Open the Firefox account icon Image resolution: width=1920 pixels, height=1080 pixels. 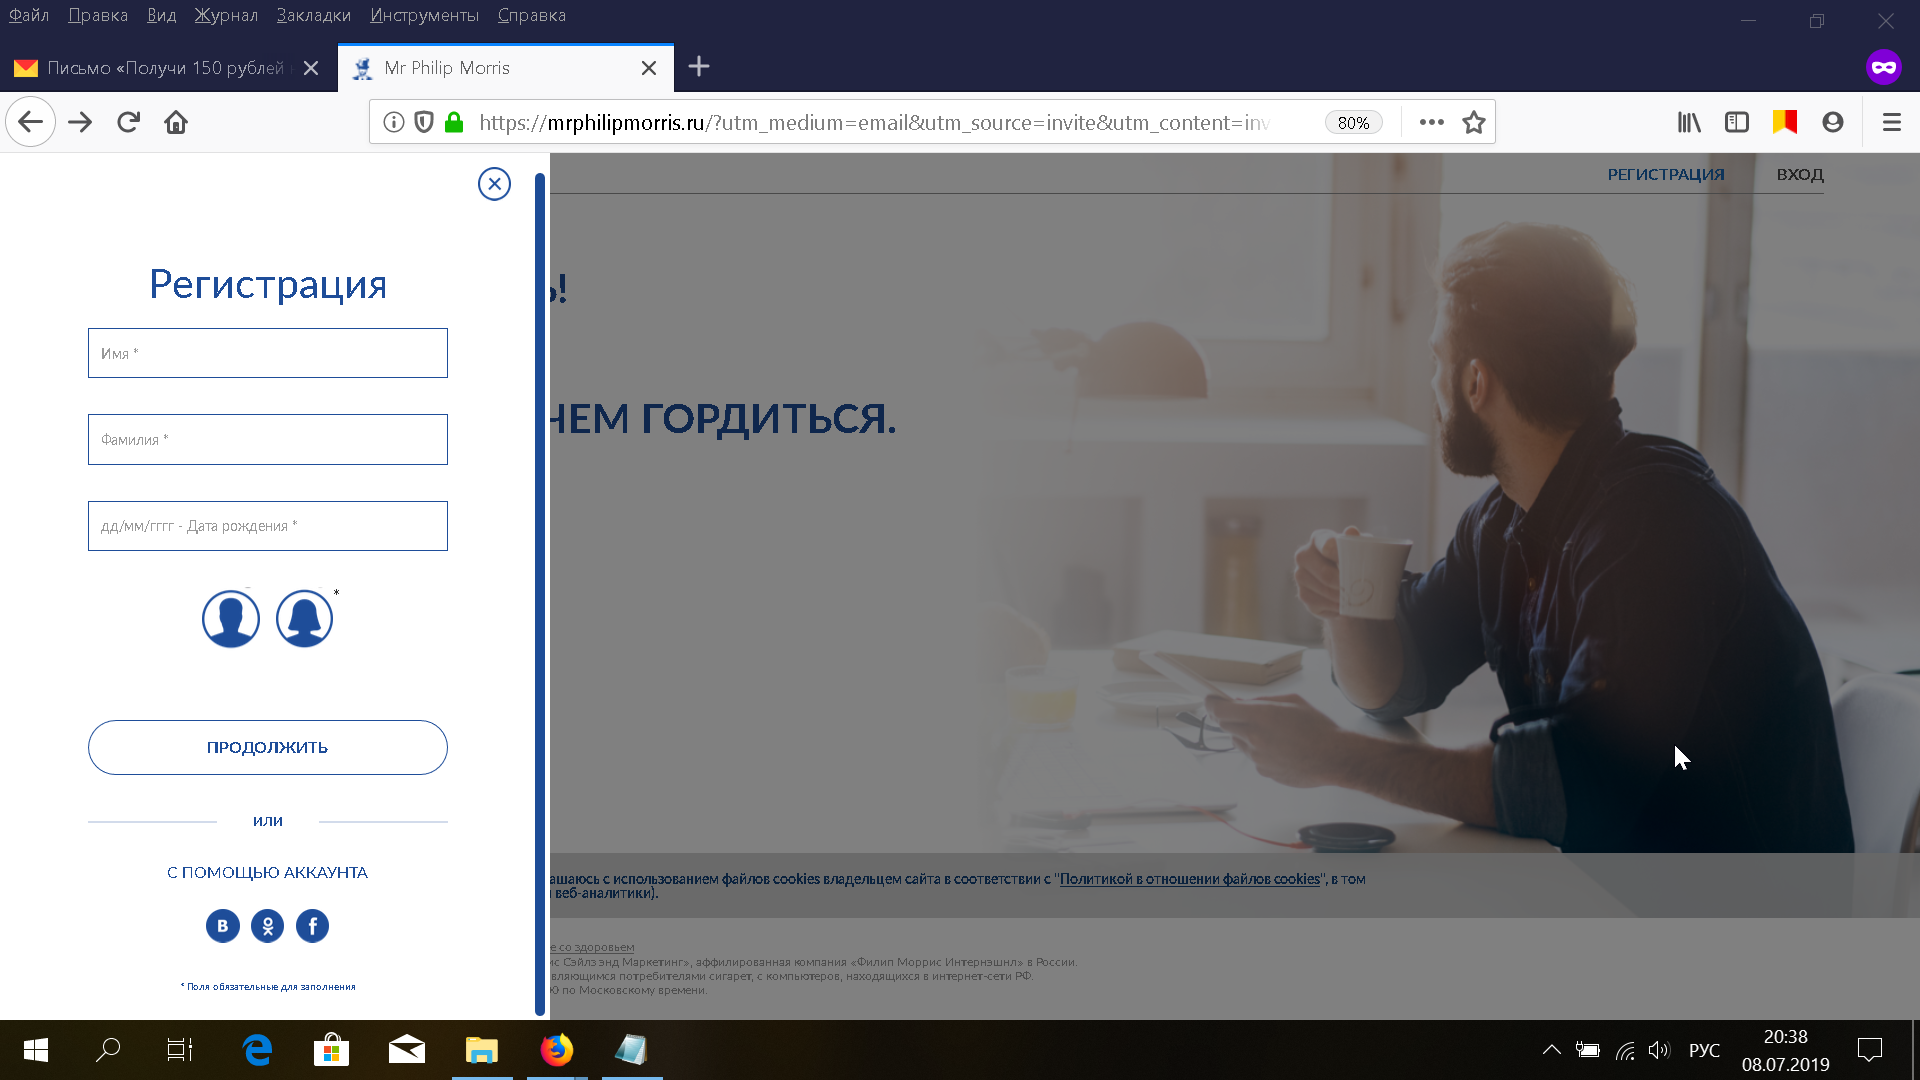pyautogui.click(x=1833, y=122)
